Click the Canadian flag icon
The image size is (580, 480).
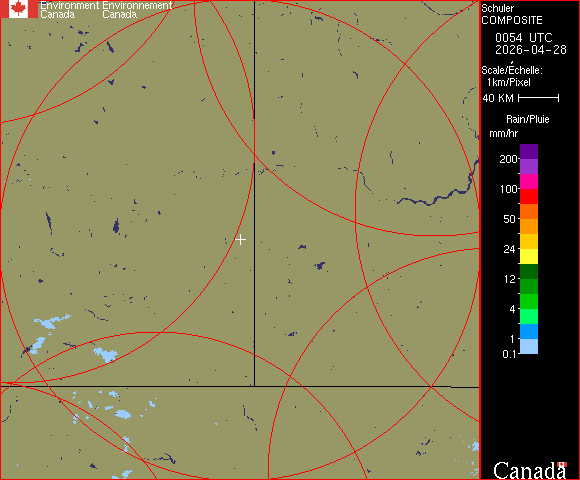pos(19,9)
